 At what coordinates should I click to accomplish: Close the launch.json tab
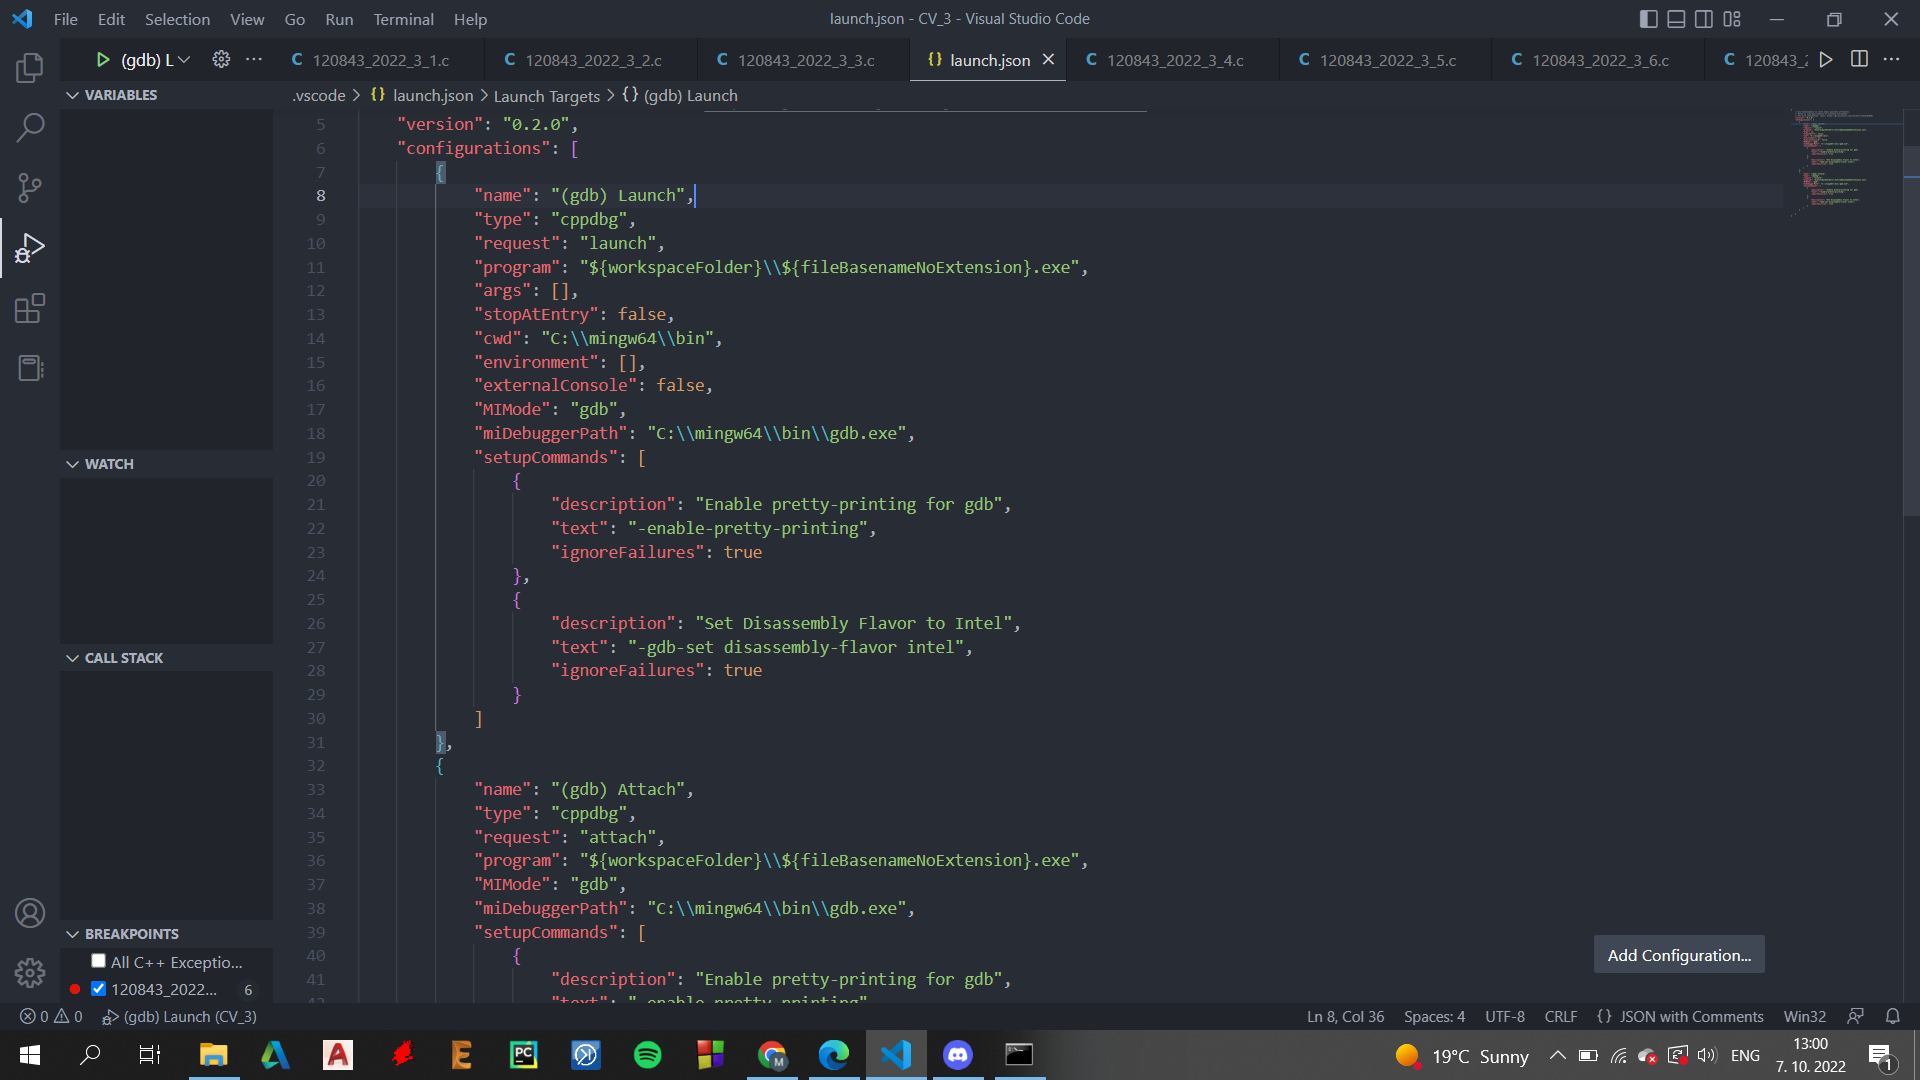[x=1048, y=60]
